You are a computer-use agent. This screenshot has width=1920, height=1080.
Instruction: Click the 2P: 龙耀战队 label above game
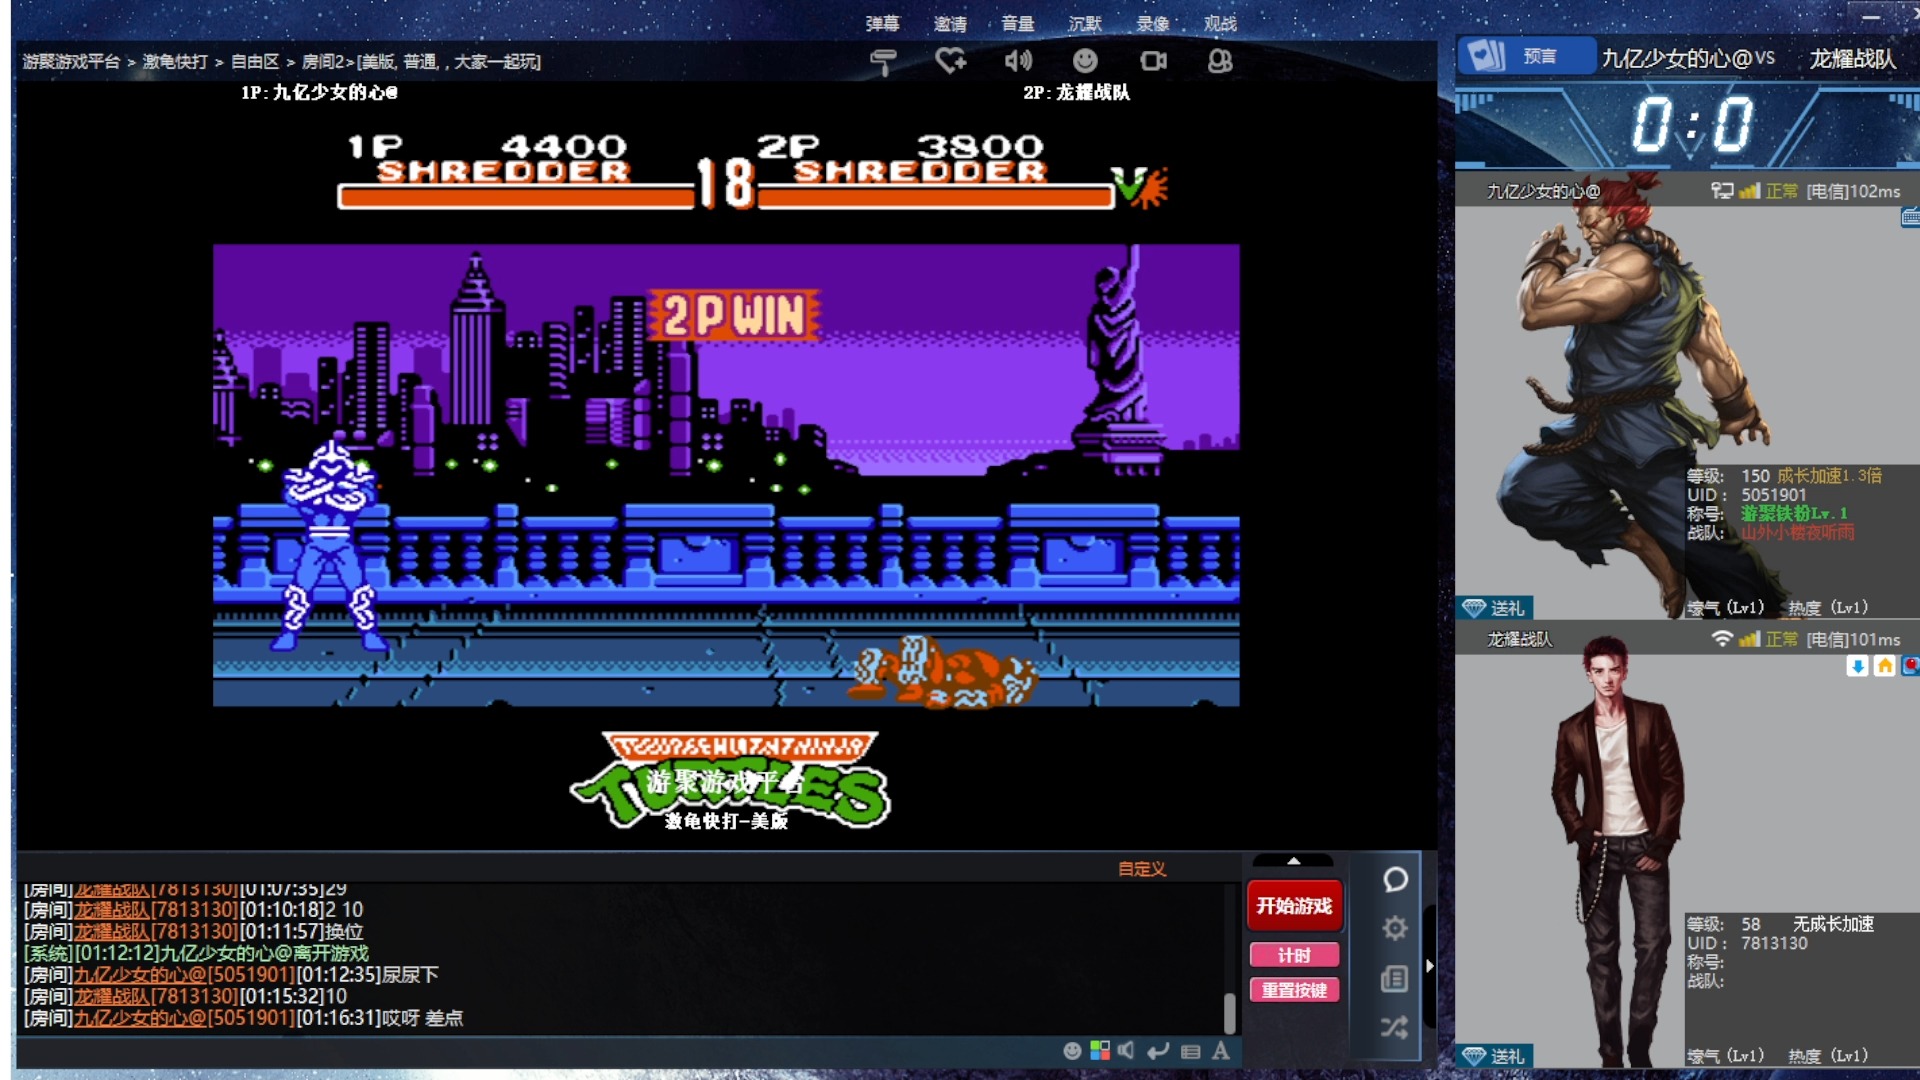pos(1076,92)
